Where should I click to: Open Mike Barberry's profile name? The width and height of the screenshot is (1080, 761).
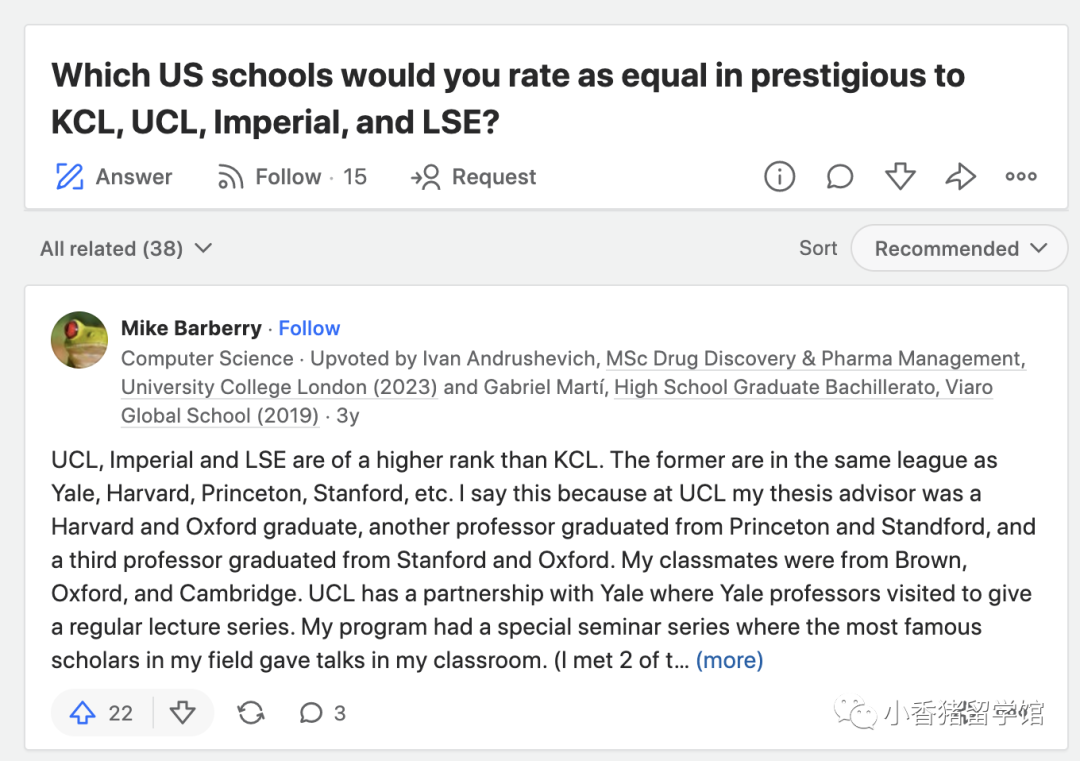point(191,328)
